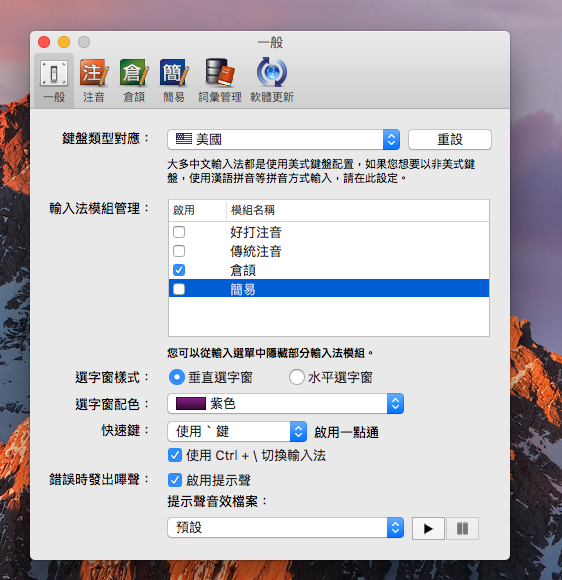
Task: Select the 傳統注音 row text
Action: 256,251
